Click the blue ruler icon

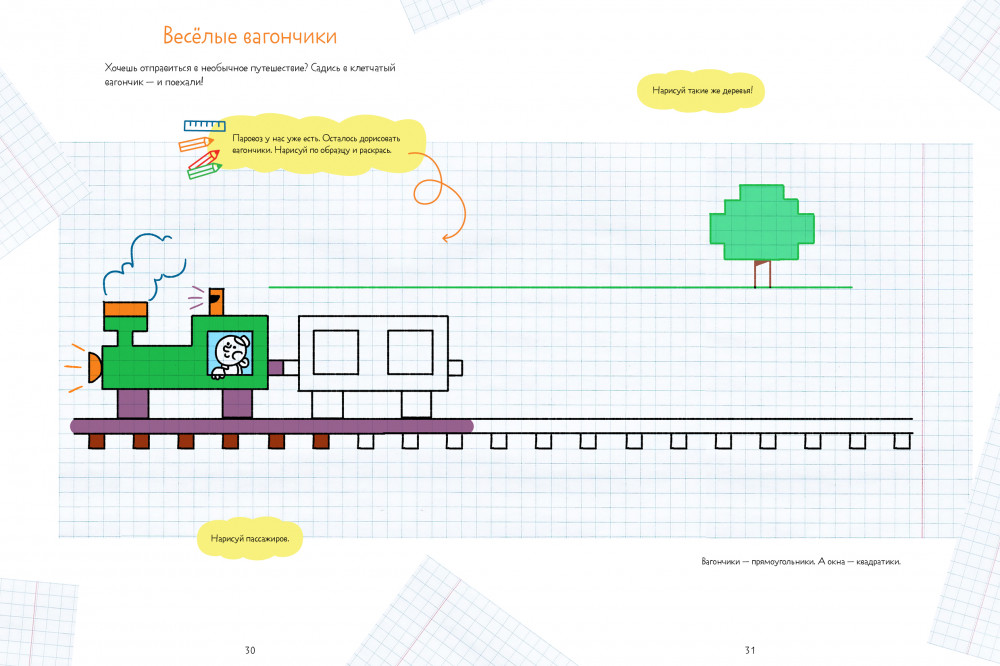pyautogui.click(x=203, y=126)
